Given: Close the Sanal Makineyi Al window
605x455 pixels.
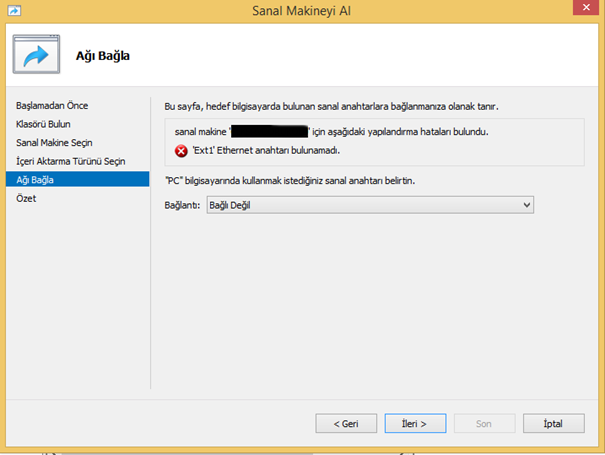Looking at the screenshot, I should [x=586, y=7].
